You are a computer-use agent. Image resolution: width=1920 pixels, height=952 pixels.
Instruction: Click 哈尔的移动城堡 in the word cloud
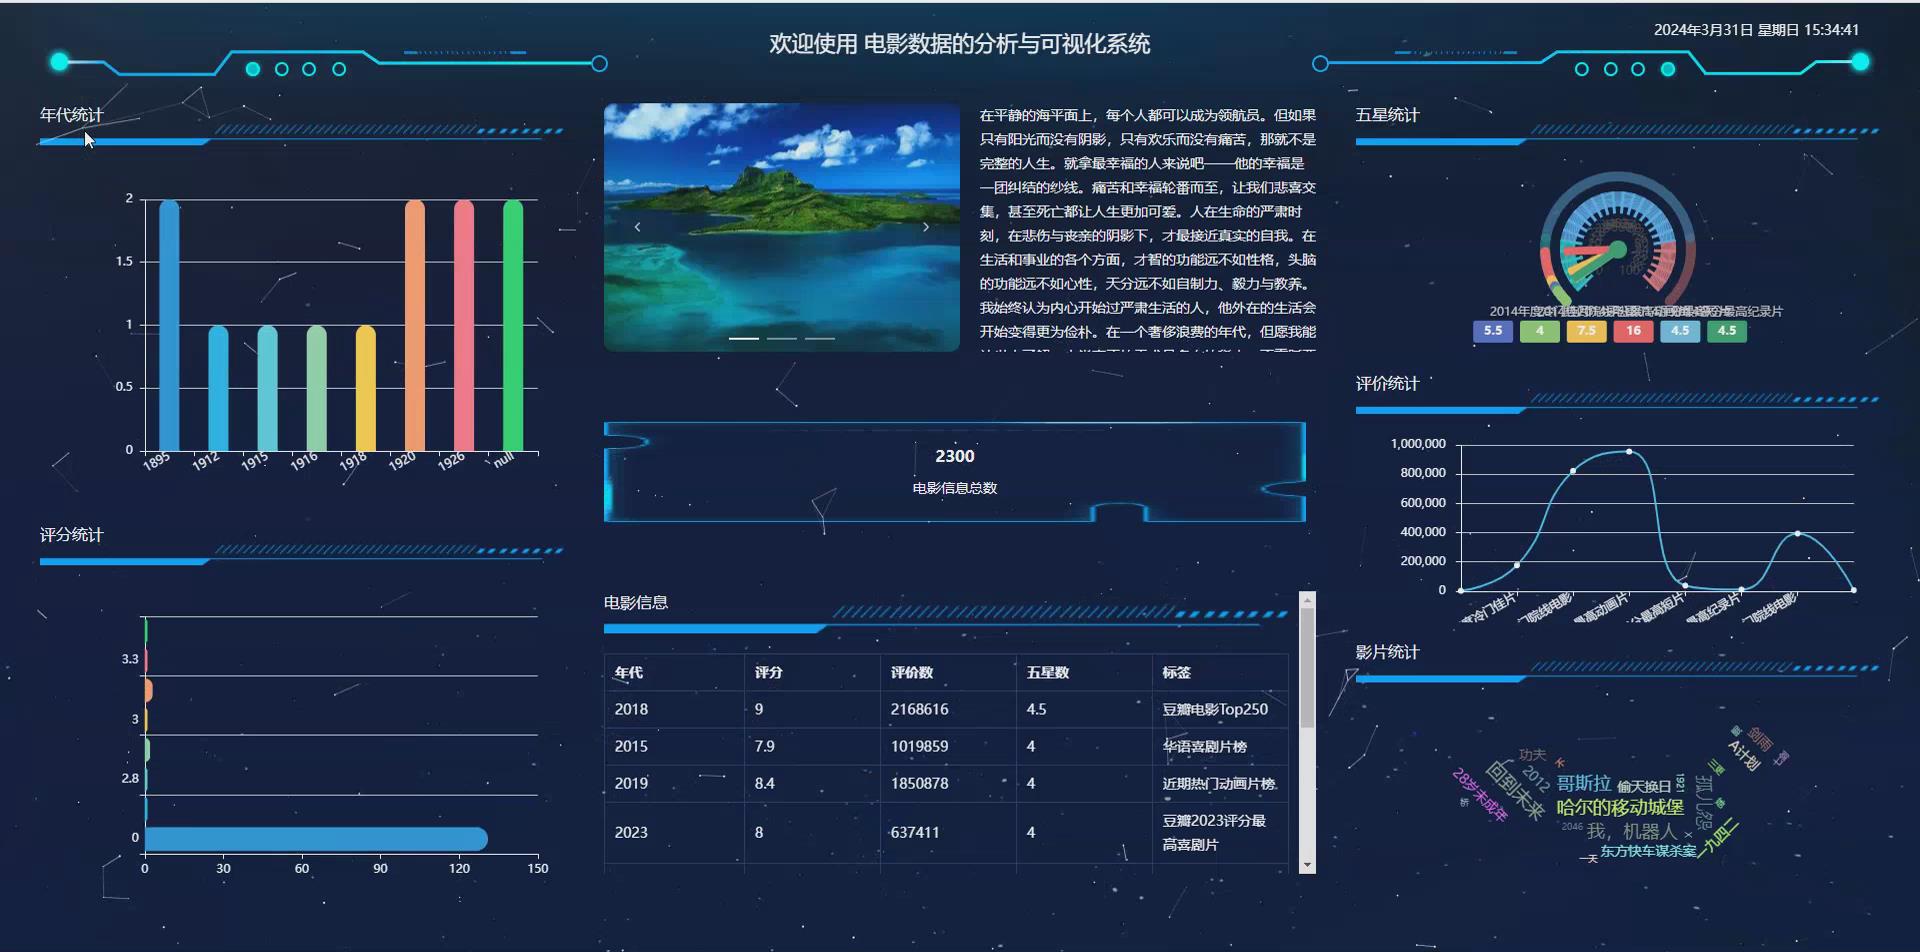1620,807
